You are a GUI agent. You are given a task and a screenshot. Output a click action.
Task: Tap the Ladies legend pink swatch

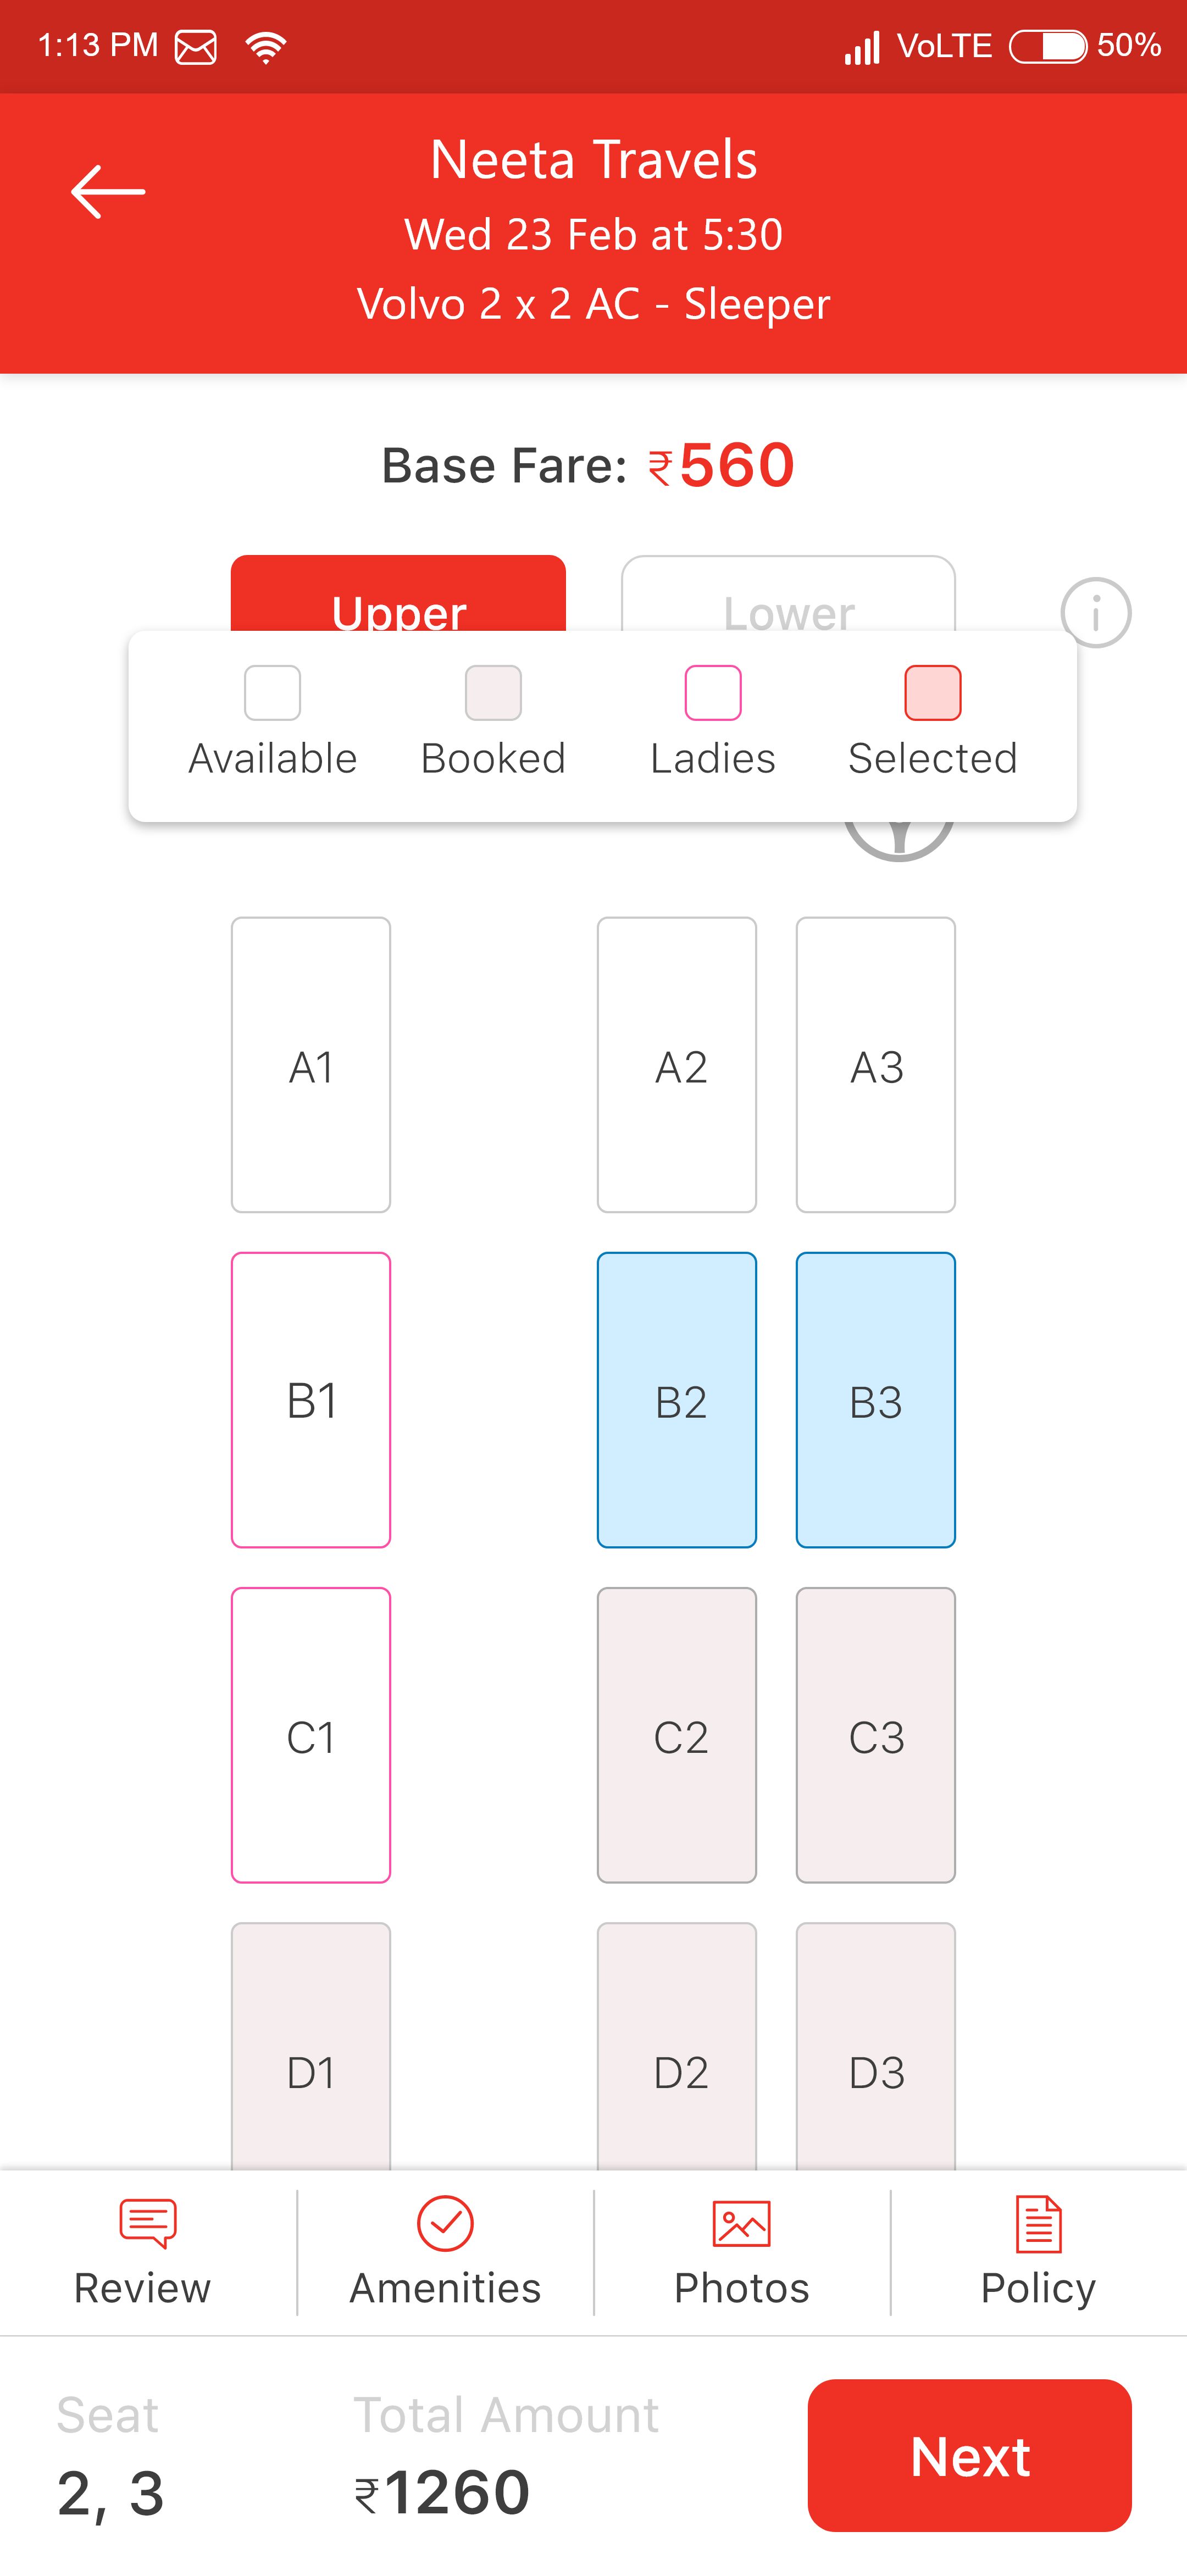[712, 692]
